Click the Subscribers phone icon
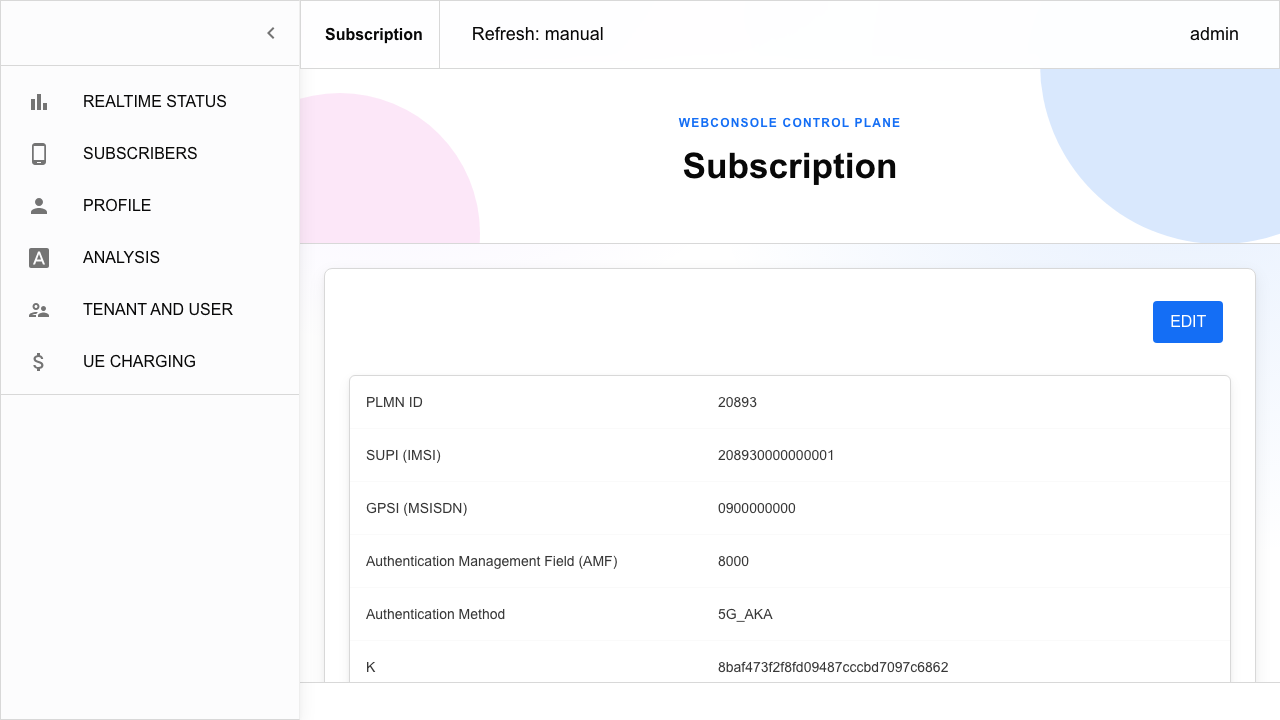The image size is (1280, 720). (39, 154)
